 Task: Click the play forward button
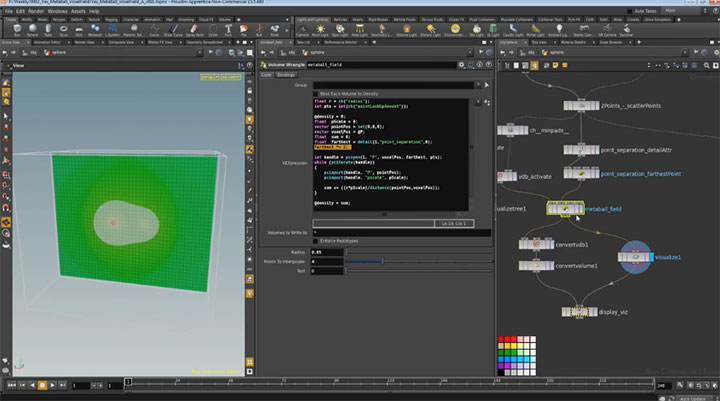tap(52, 385)
